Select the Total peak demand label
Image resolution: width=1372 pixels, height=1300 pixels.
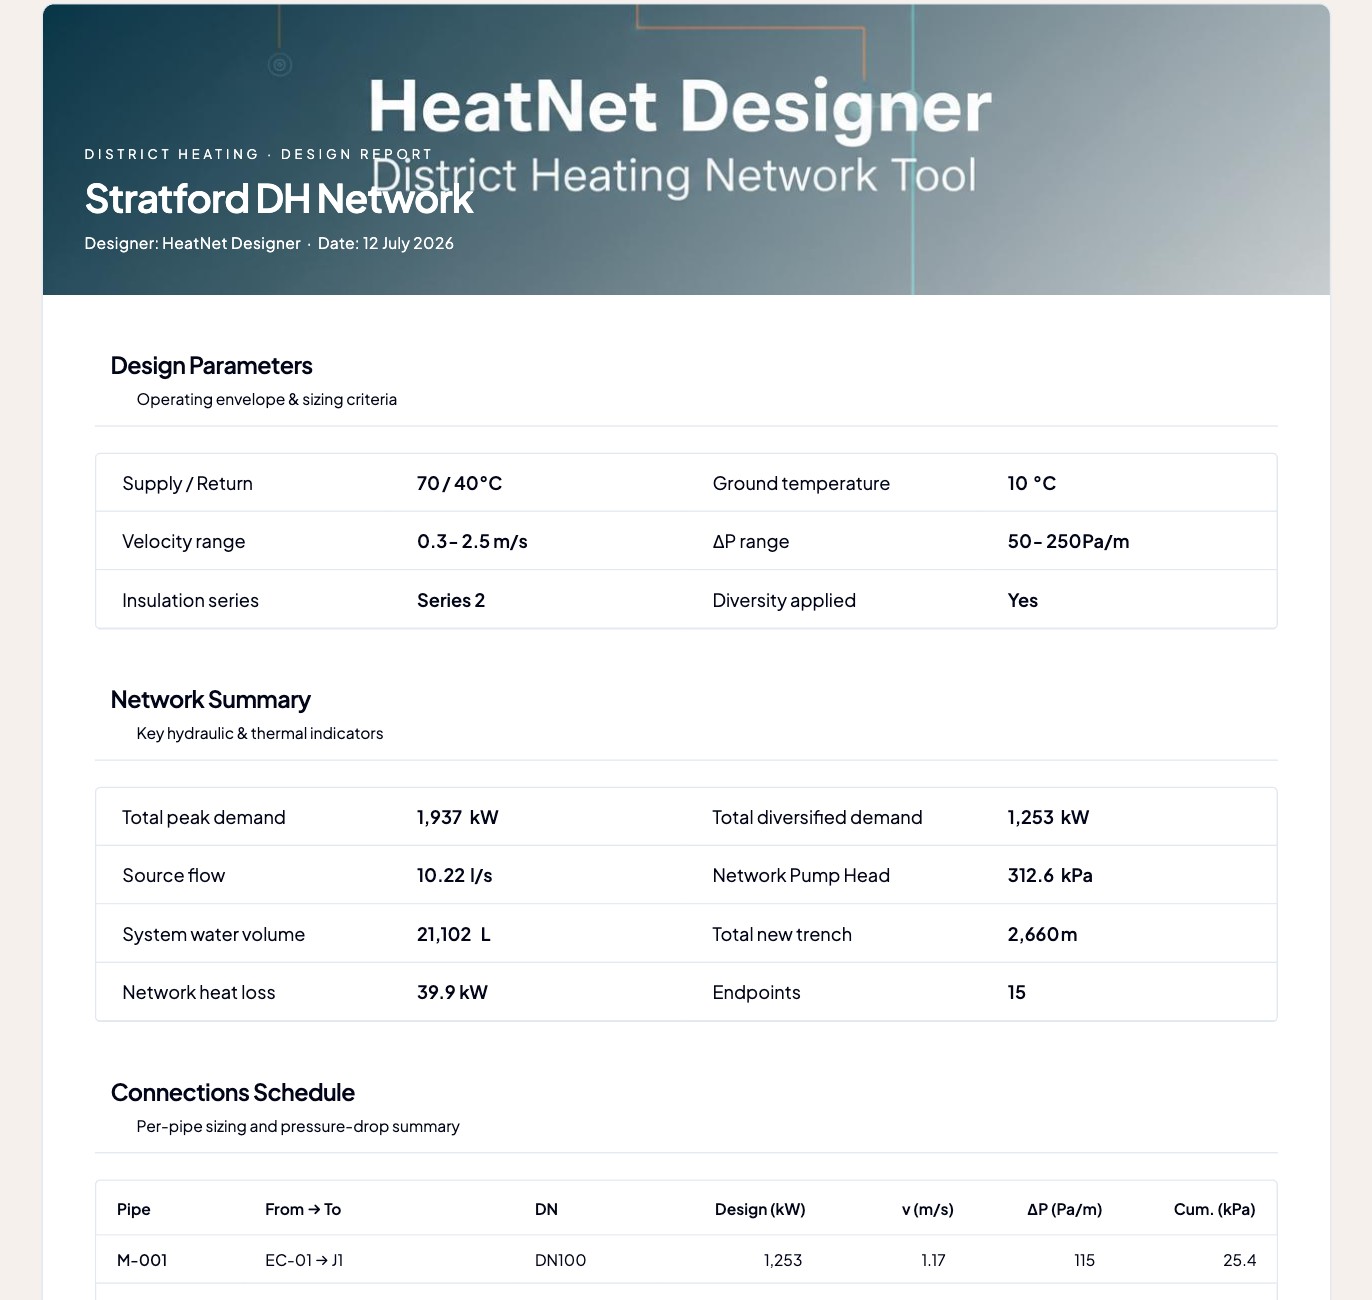(204, 818)
